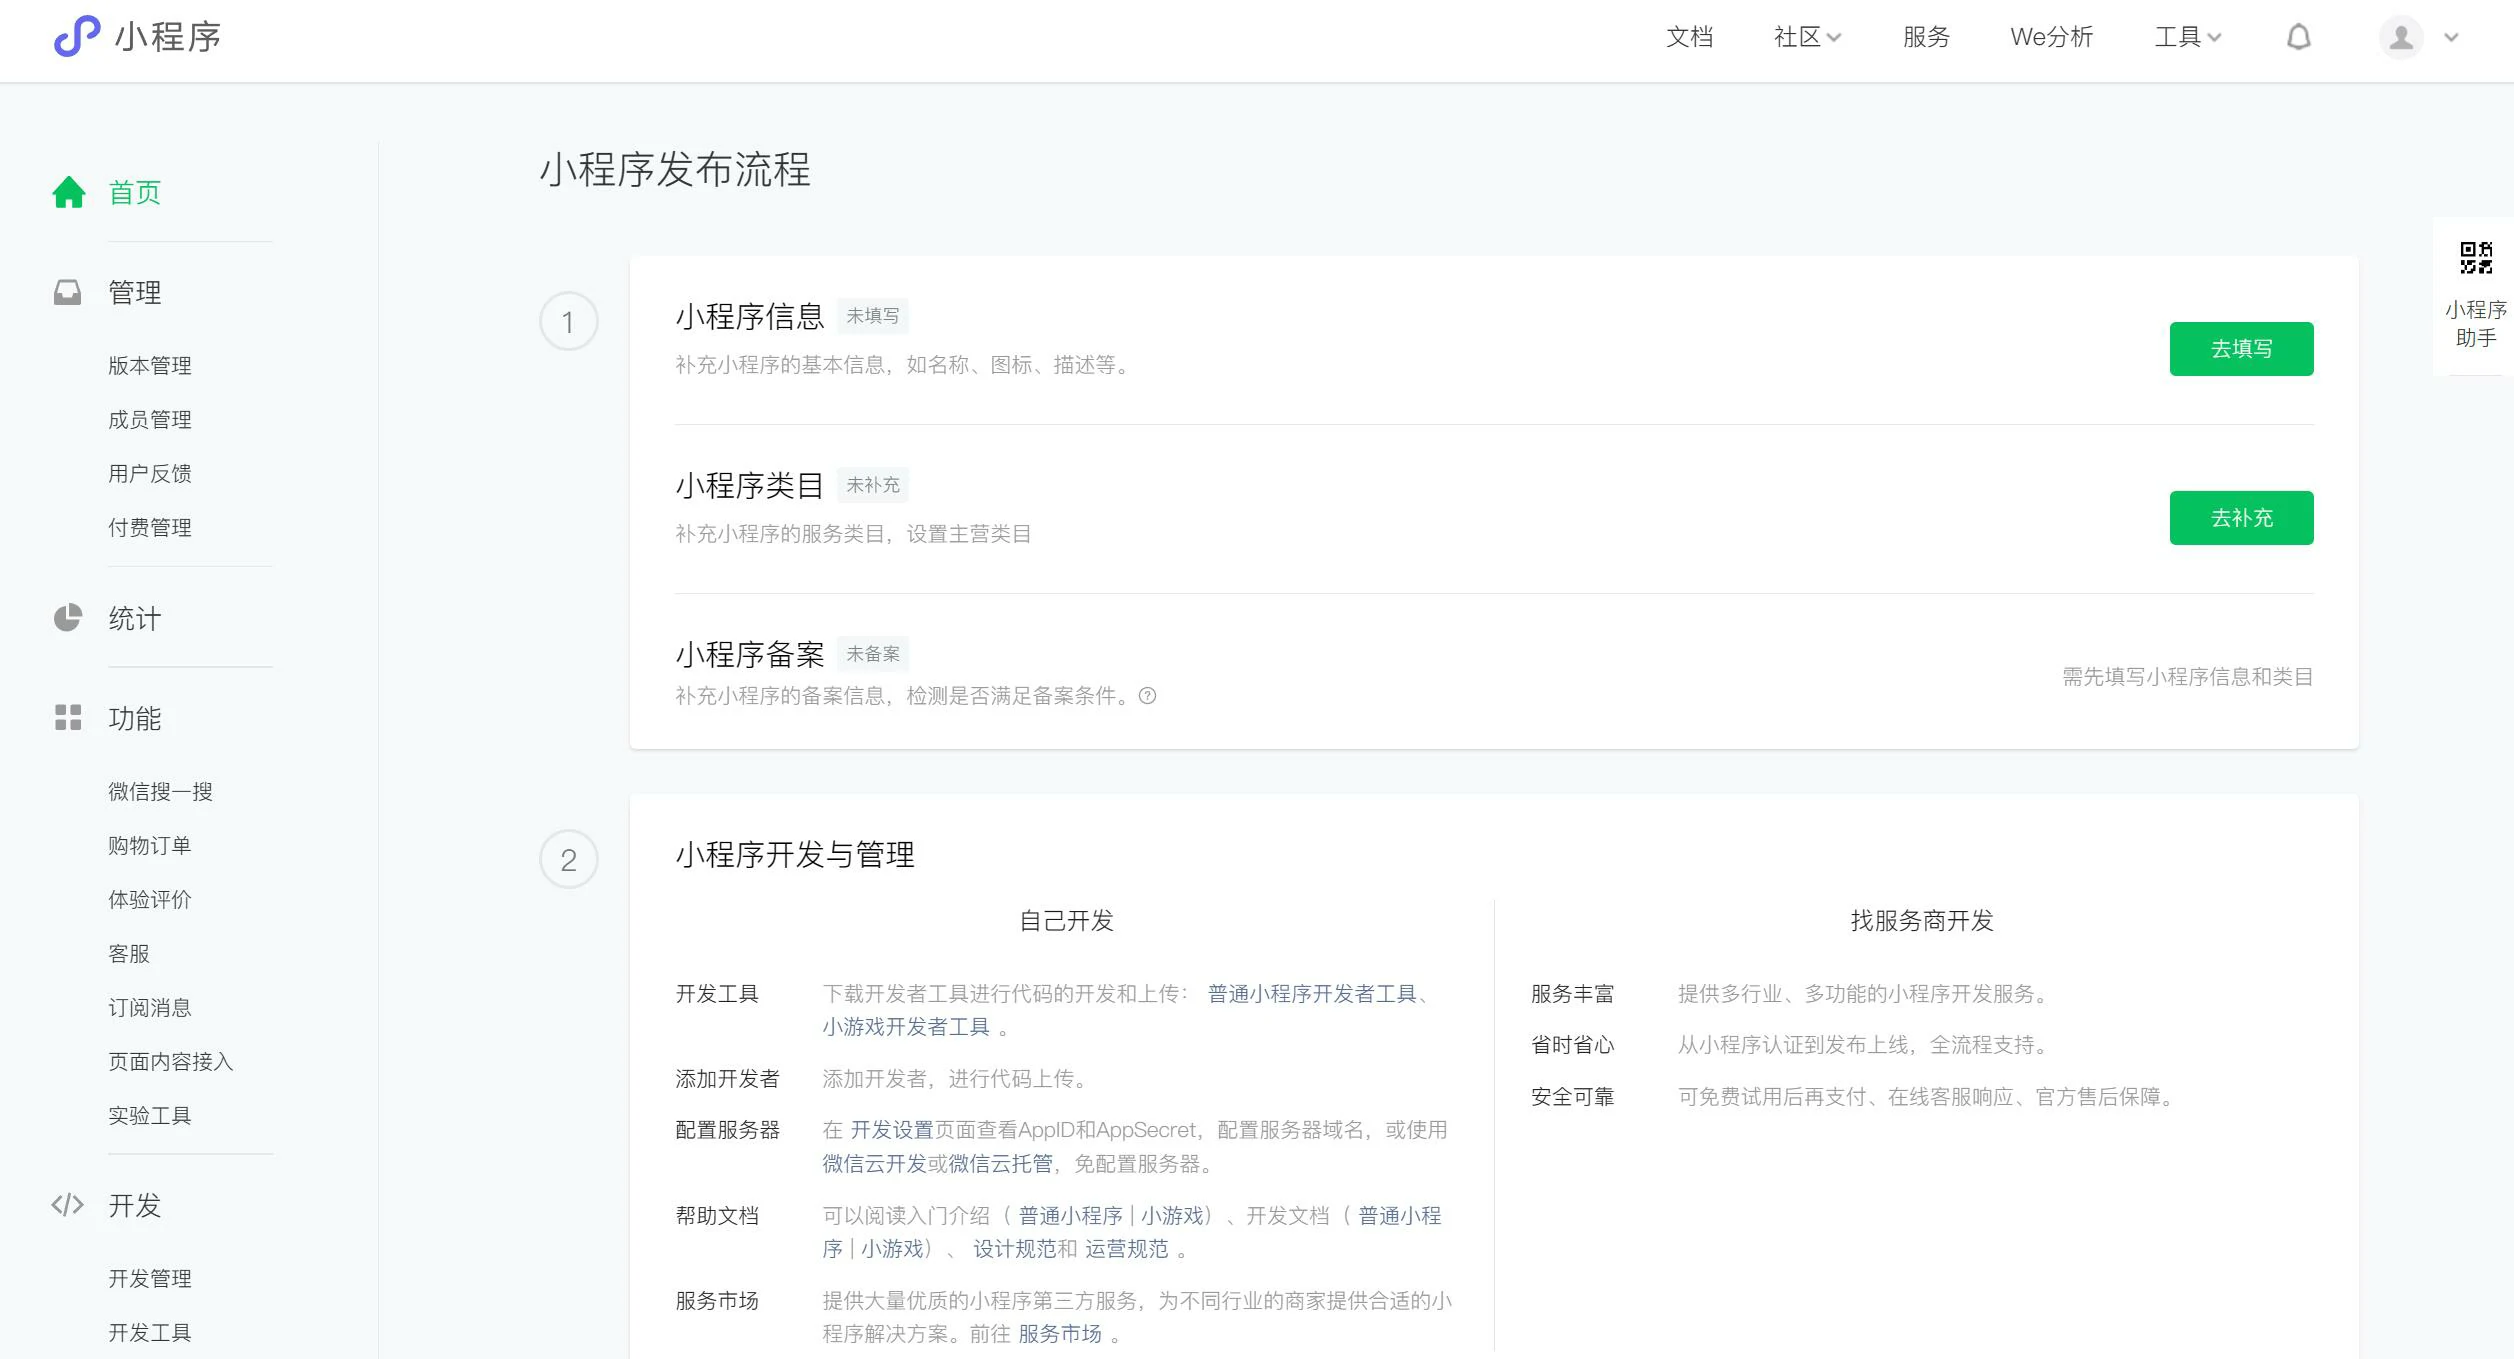Open the 社区 dropdown menu
Image resolution: width=2514 pixels, height=1359 pixels.
1807,37
